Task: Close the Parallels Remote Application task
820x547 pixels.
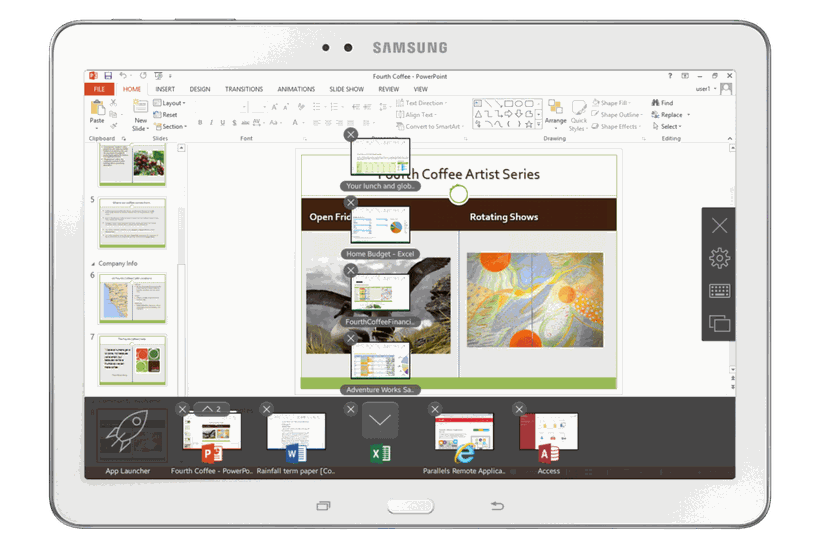Action: (x=435, y=409)
